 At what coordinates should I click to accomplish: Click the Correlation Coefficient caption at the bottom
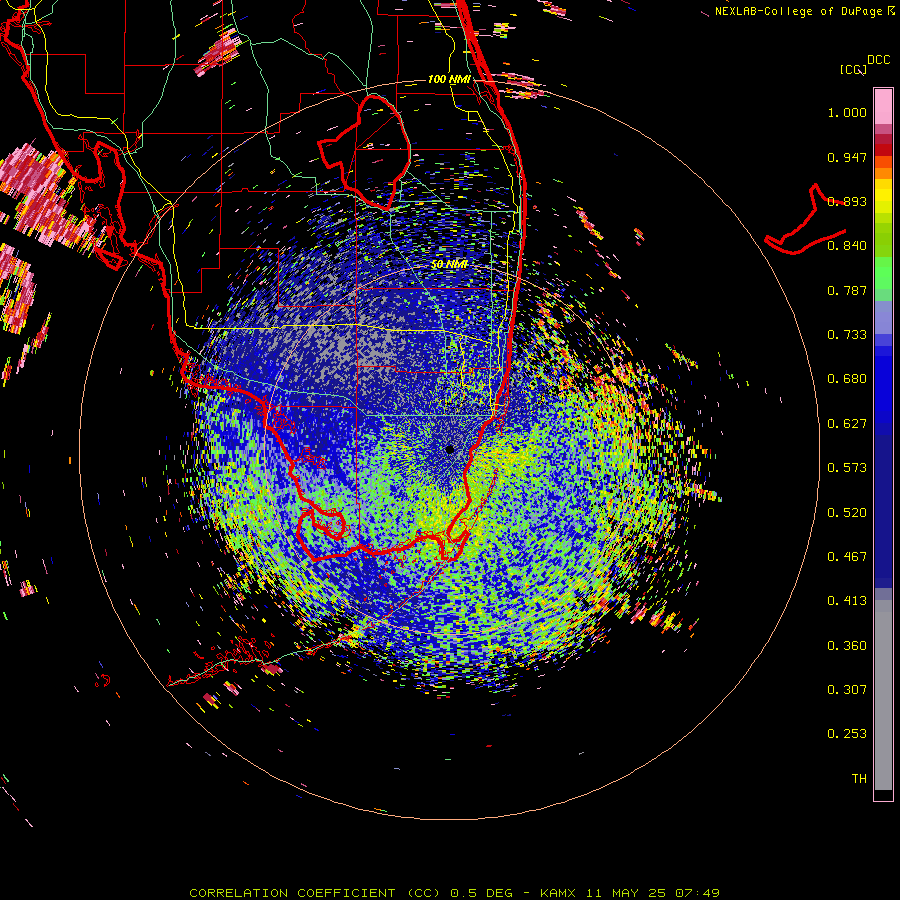(454, 893)
